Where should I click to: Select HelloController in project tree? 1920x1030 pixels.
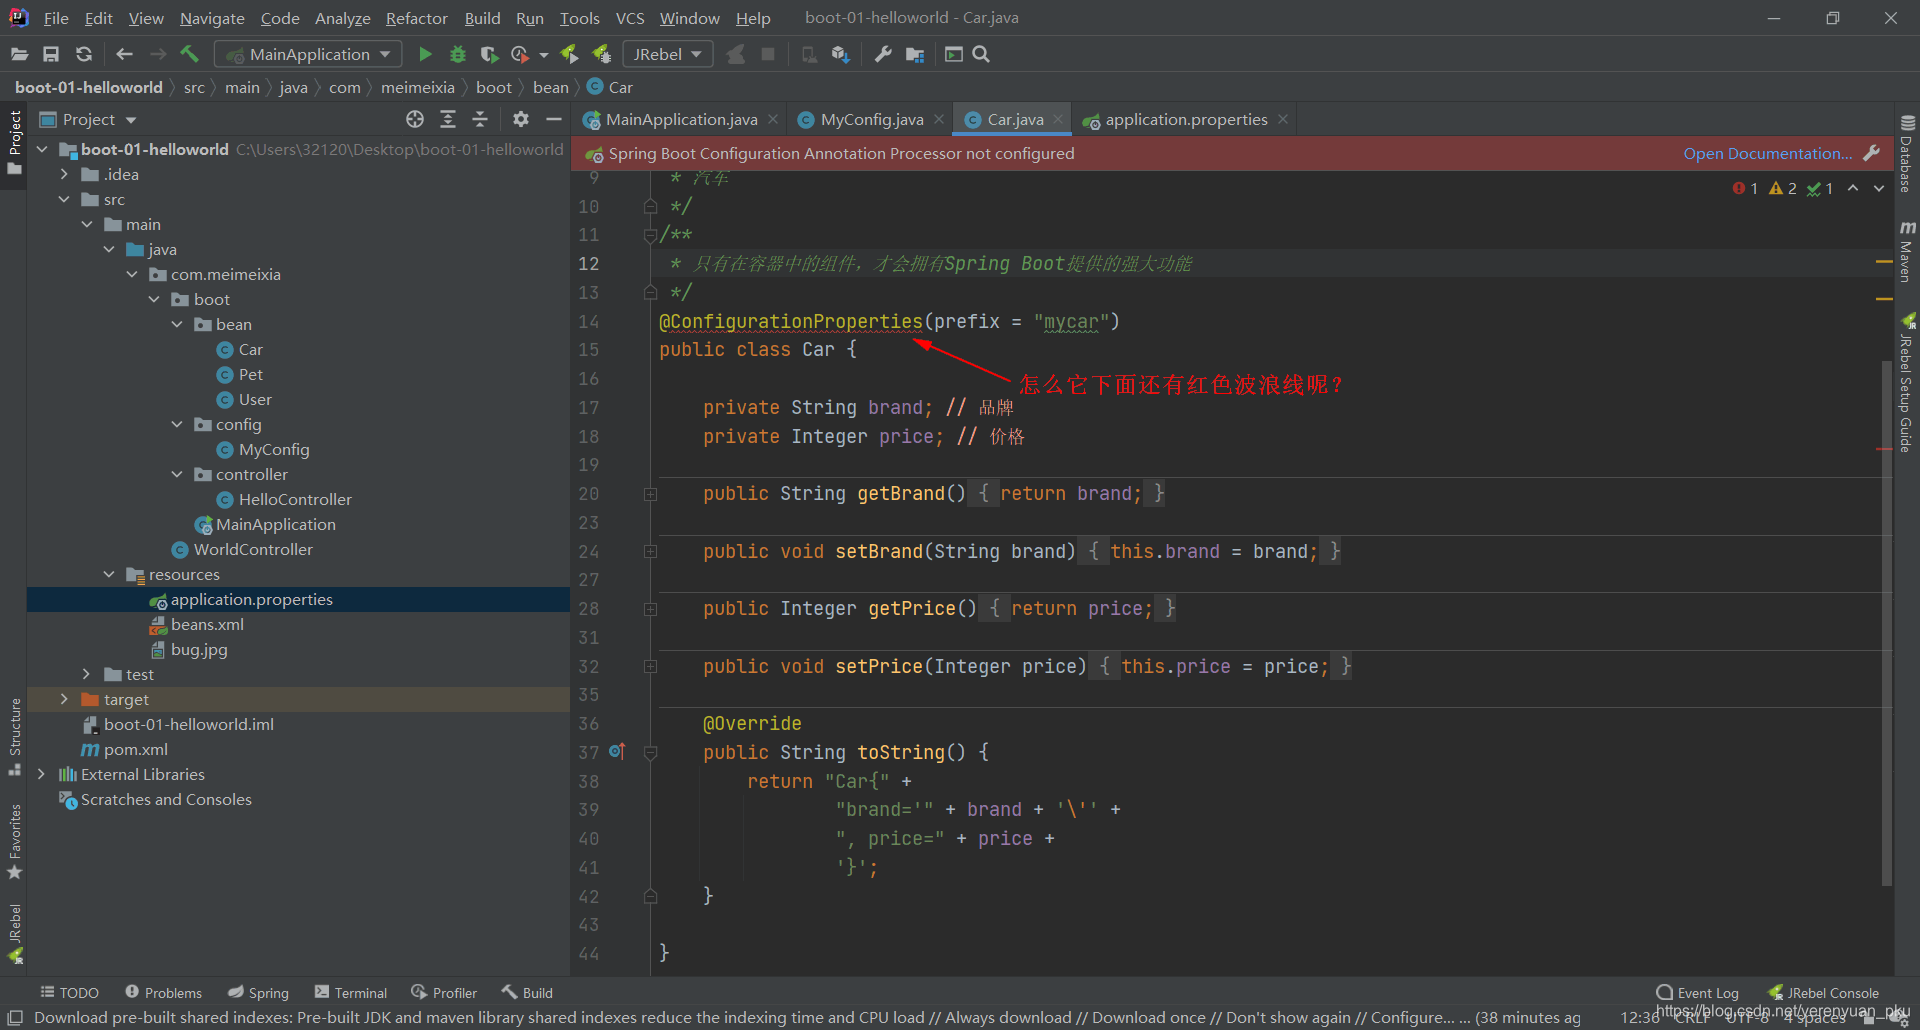click(x=295, y=499)
